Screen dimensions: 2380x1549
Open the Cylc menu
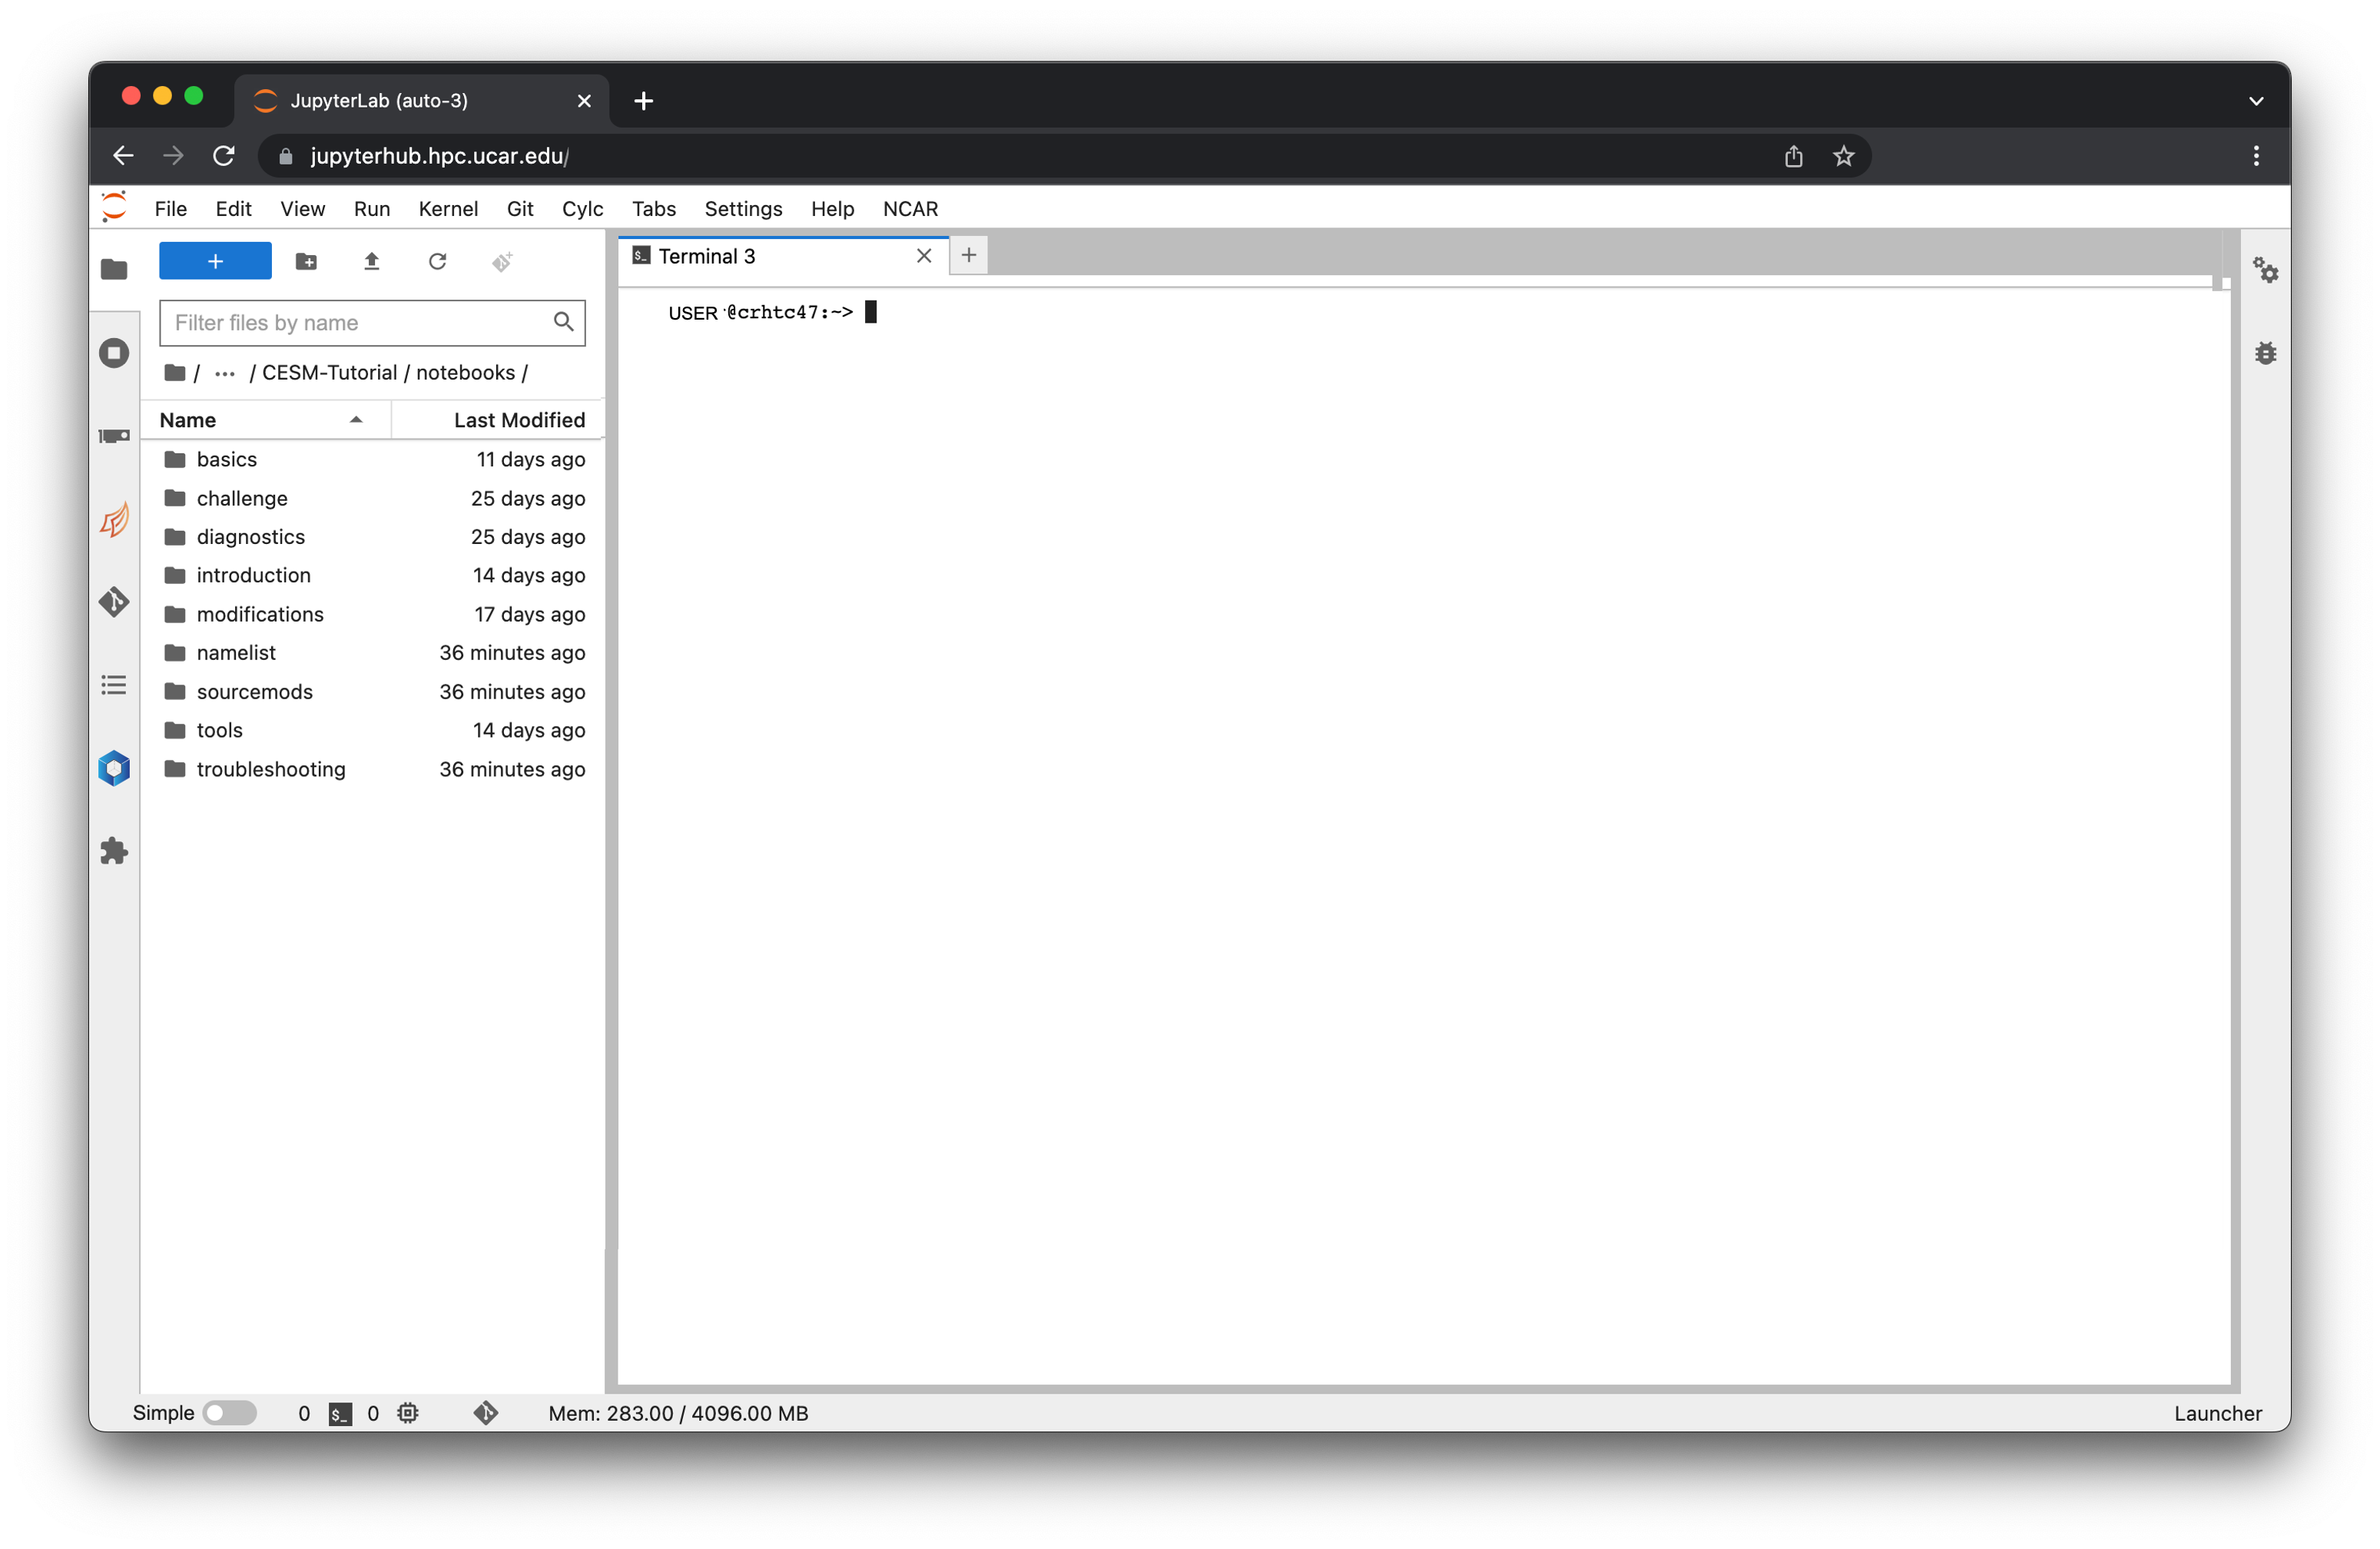(x=582, y=209)
